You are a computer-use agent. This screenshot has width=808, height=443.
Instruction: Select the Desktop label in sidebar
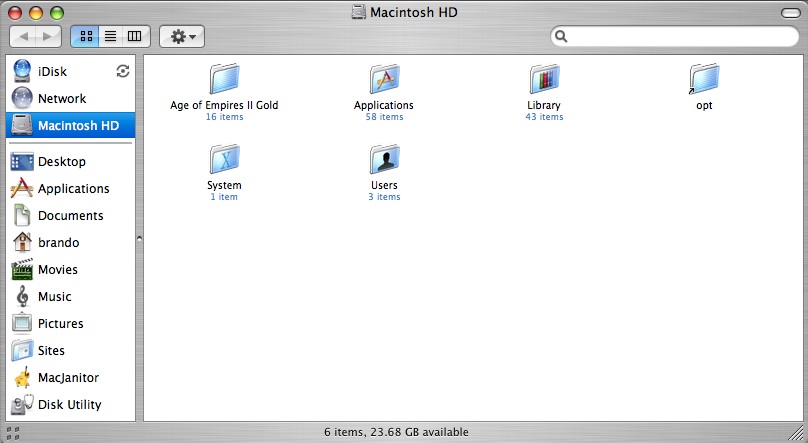[62, 162]
